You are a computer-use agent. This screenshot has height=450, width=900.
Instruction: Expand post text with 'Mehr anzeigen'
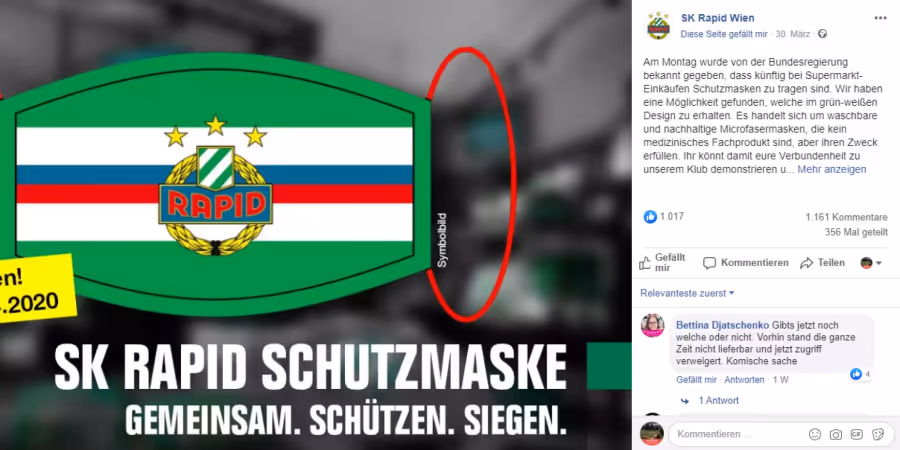(x=832, y=169)
